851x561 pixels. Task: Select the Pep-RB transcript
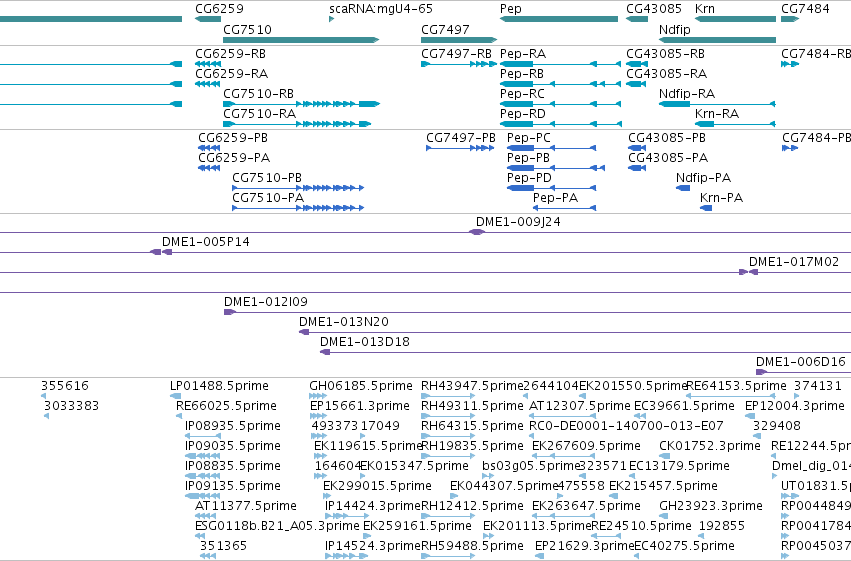coord(560,84)
